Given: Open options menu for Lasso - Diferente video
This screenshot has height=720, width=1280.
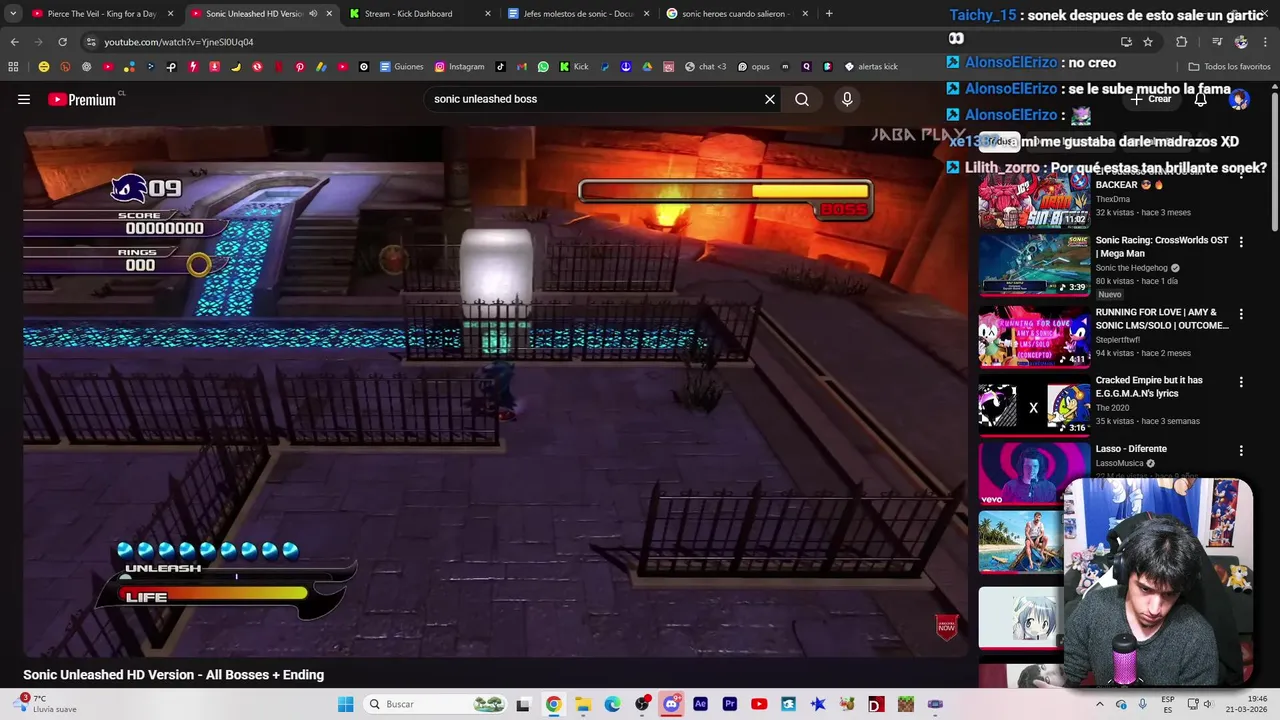Looking at the screenshot, I should pos(1241,451).
